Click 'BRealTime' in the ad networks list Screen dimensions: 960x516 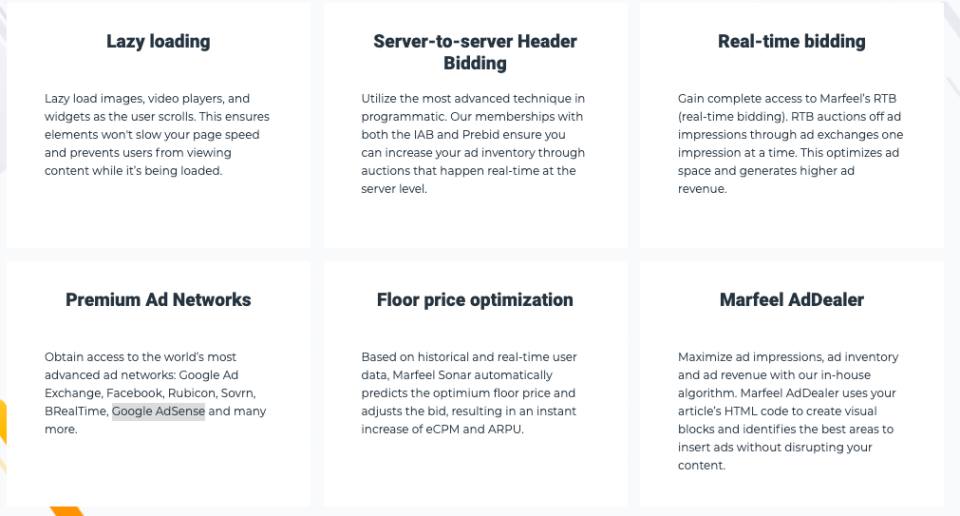(75, 411)
